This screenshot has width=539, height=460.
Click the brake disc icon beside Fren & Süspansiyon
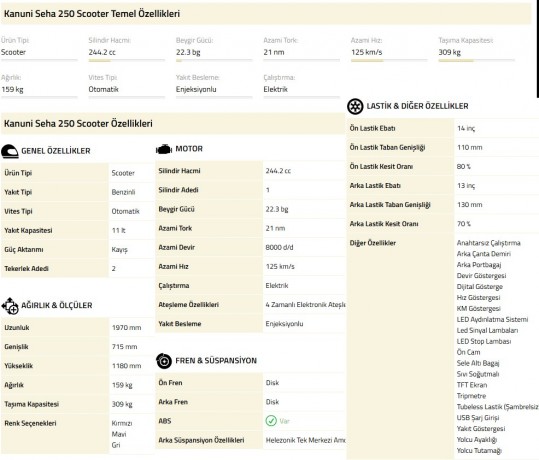click(x=164, y=361)
